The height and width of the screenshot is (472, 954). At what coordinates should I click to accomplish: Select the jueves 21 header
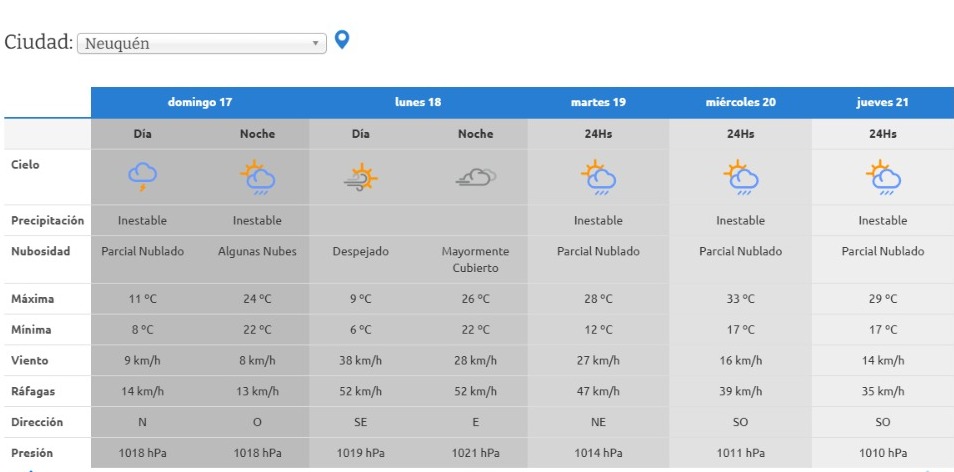coord(882,103)
